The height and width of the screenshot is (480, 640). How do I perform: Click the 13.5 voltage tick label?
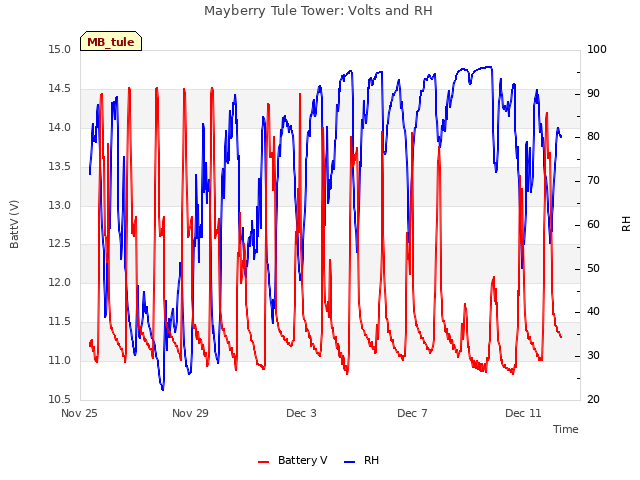point(60,166)
